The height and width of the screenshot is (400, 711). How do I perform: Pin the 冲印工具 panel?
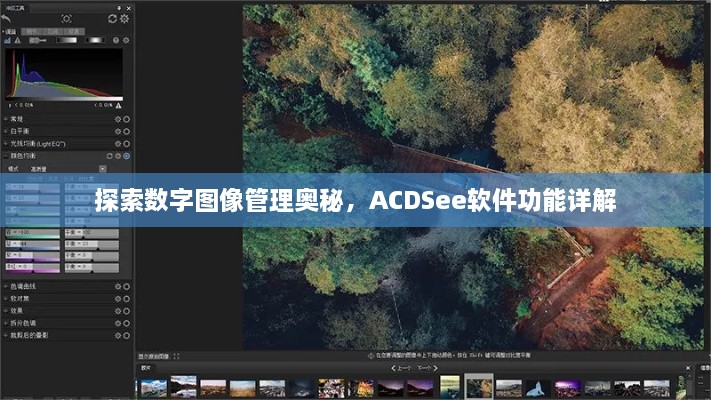[x=119, y=8]
